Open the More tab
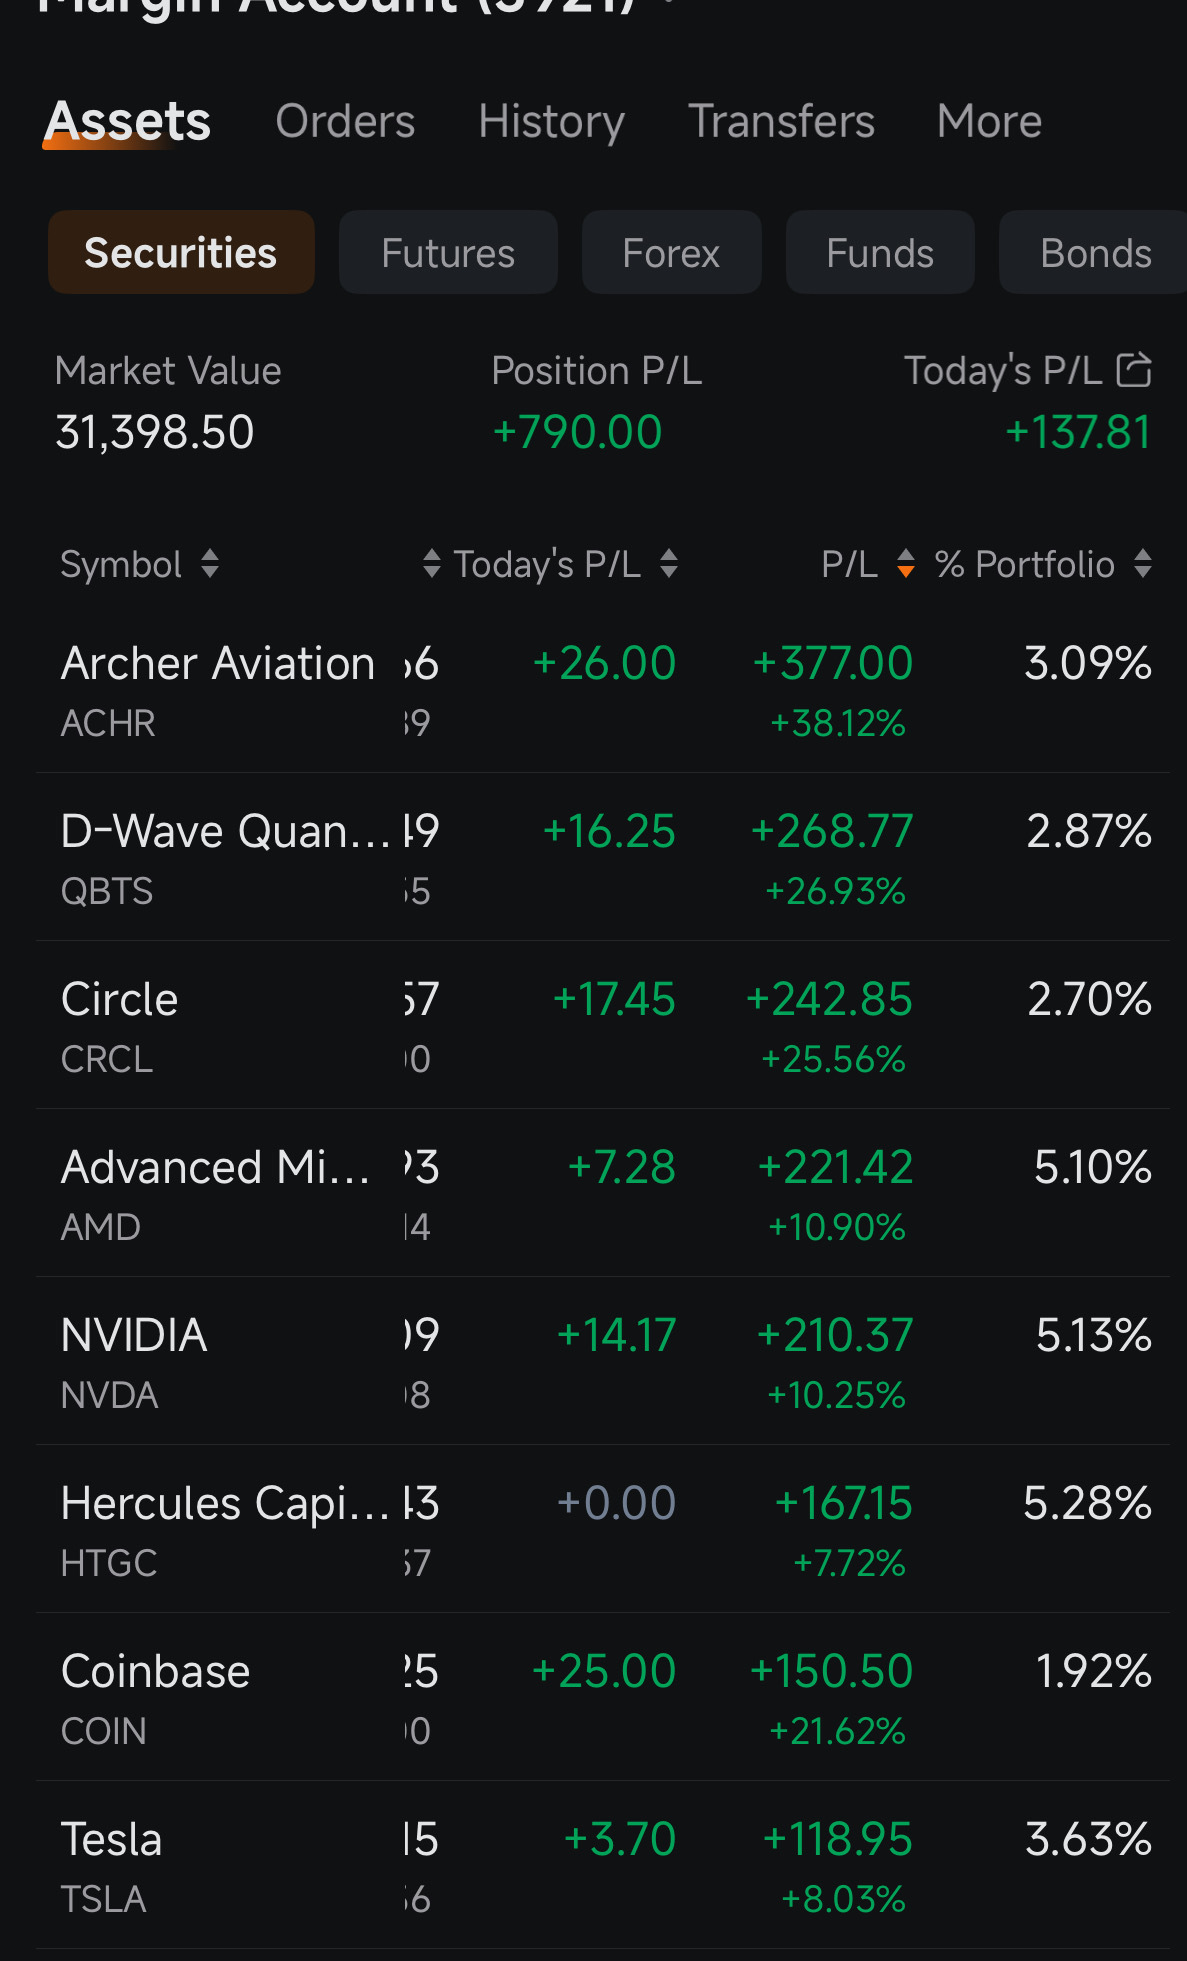The height and width of the screenshot is (1961, 1187). point(989,122)
